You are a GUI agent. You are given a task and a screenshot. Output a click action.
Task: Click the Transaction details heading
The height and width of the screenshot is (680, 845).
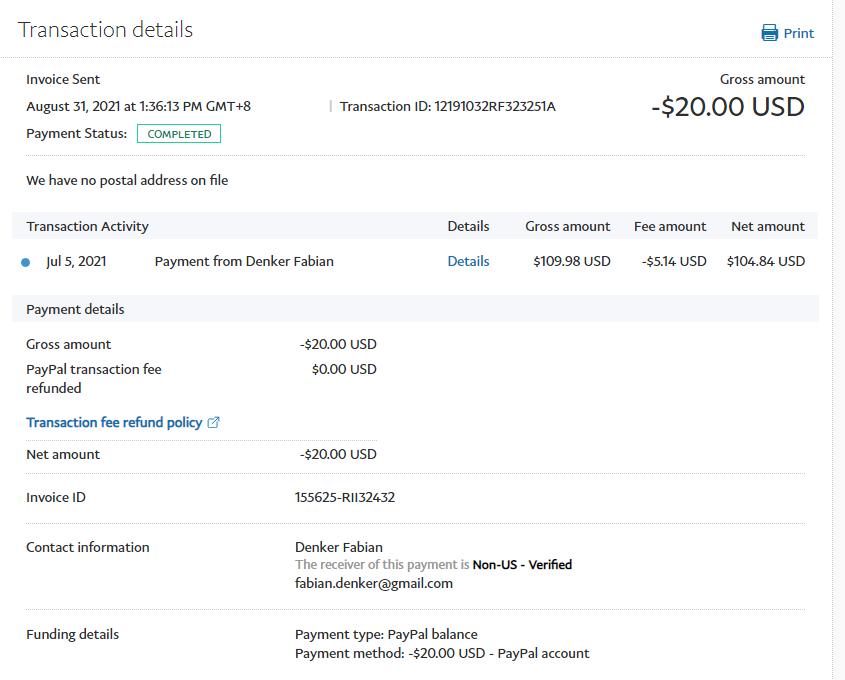pyautogui.click(x=105, y=30)
